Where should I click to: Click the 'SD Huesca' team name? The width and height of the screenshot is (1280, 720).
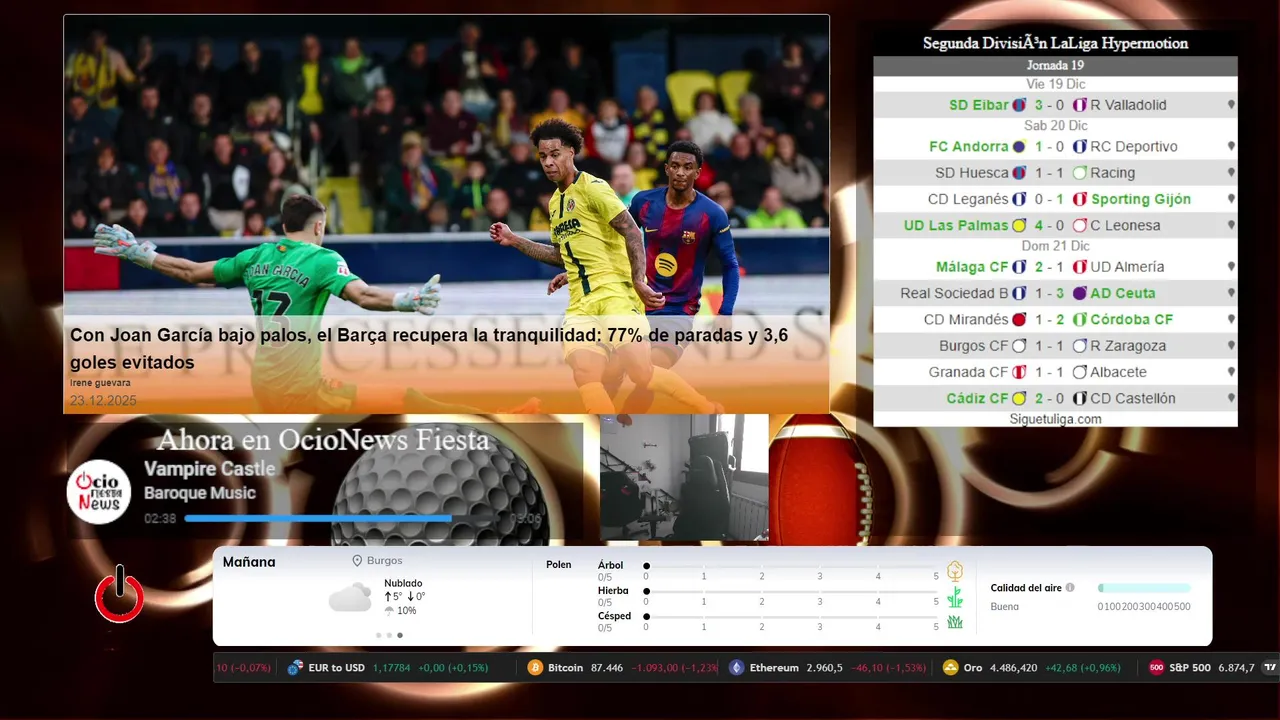click(972, 173)
